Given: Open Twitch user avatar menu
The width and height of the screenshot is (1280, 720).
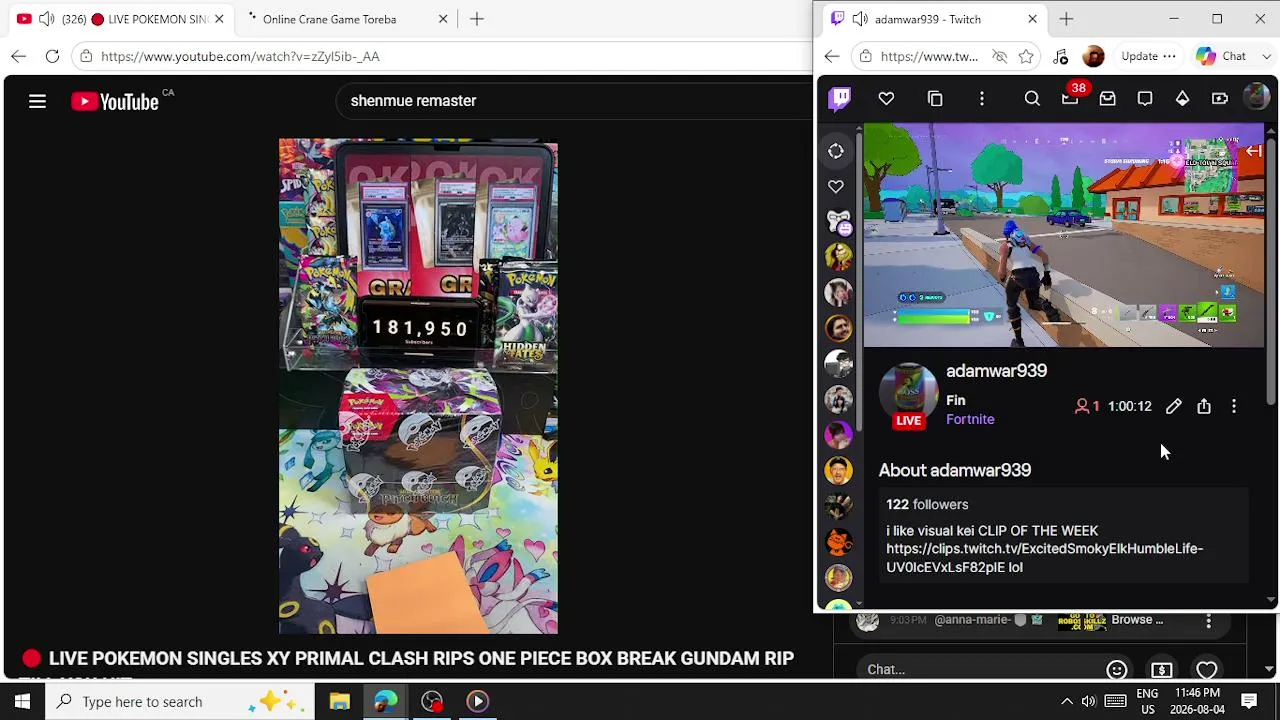Looking at the screenshot, I should [x=1256, y=98].
